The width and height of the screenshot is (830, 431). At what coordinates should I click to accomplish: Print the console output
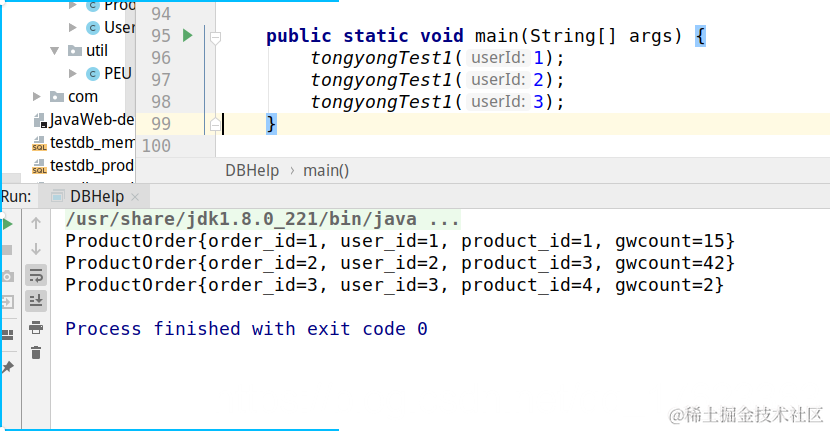(36, 327)
